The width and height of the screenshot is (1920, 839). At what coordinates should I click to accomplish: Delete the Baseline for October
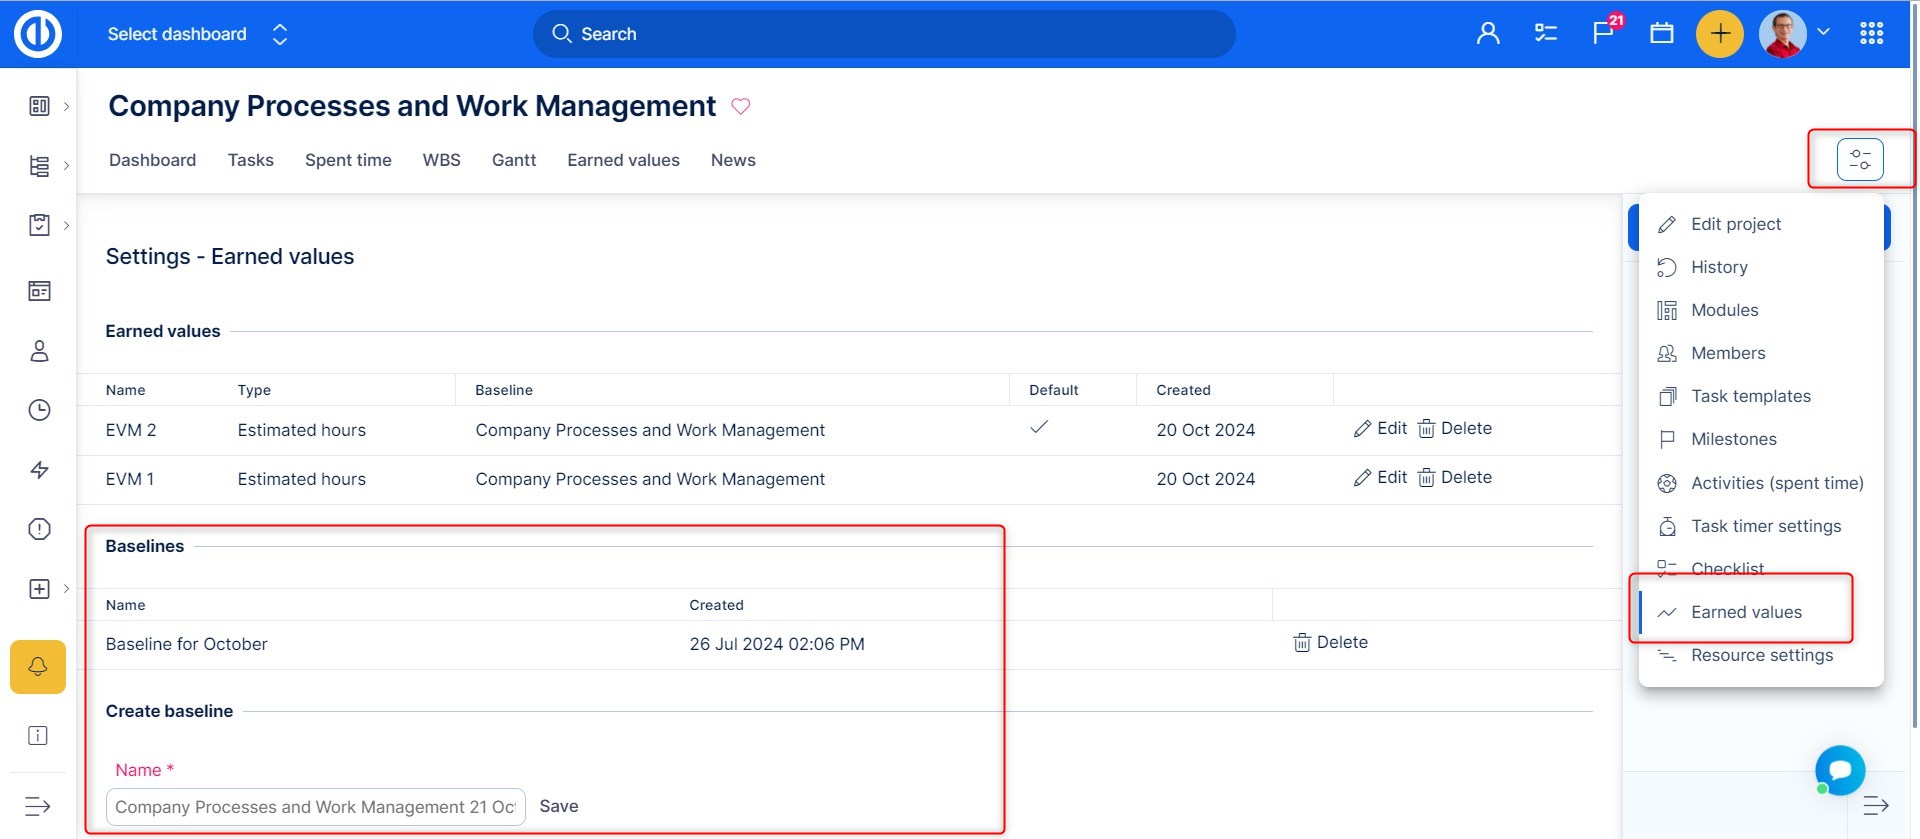(x=1330, y=642)
